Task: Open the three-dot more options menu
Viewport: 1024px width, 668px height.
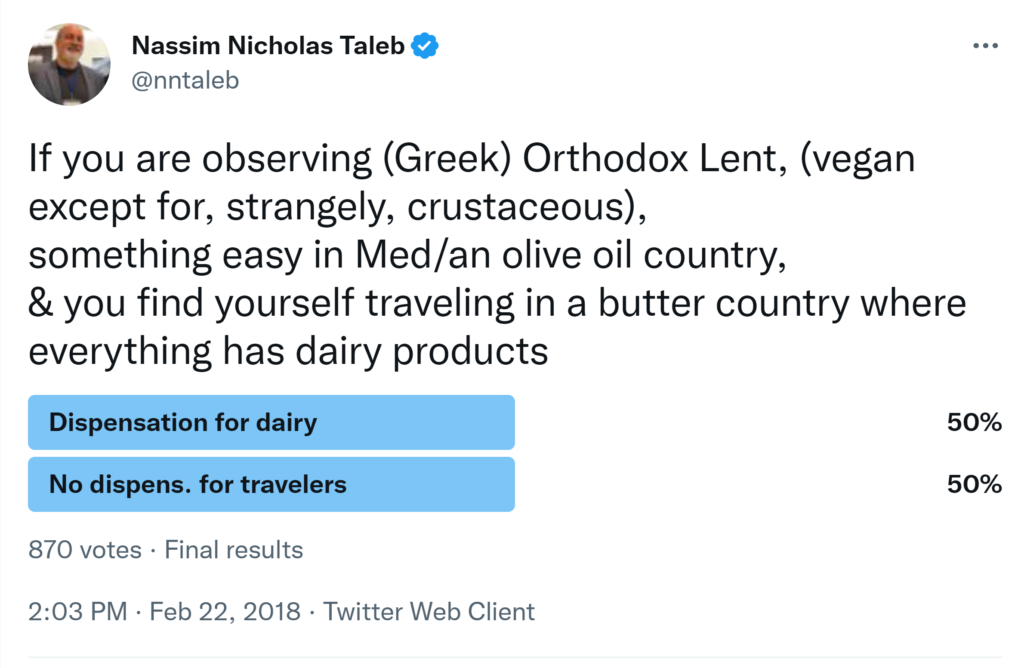Action: click(985, 46)
